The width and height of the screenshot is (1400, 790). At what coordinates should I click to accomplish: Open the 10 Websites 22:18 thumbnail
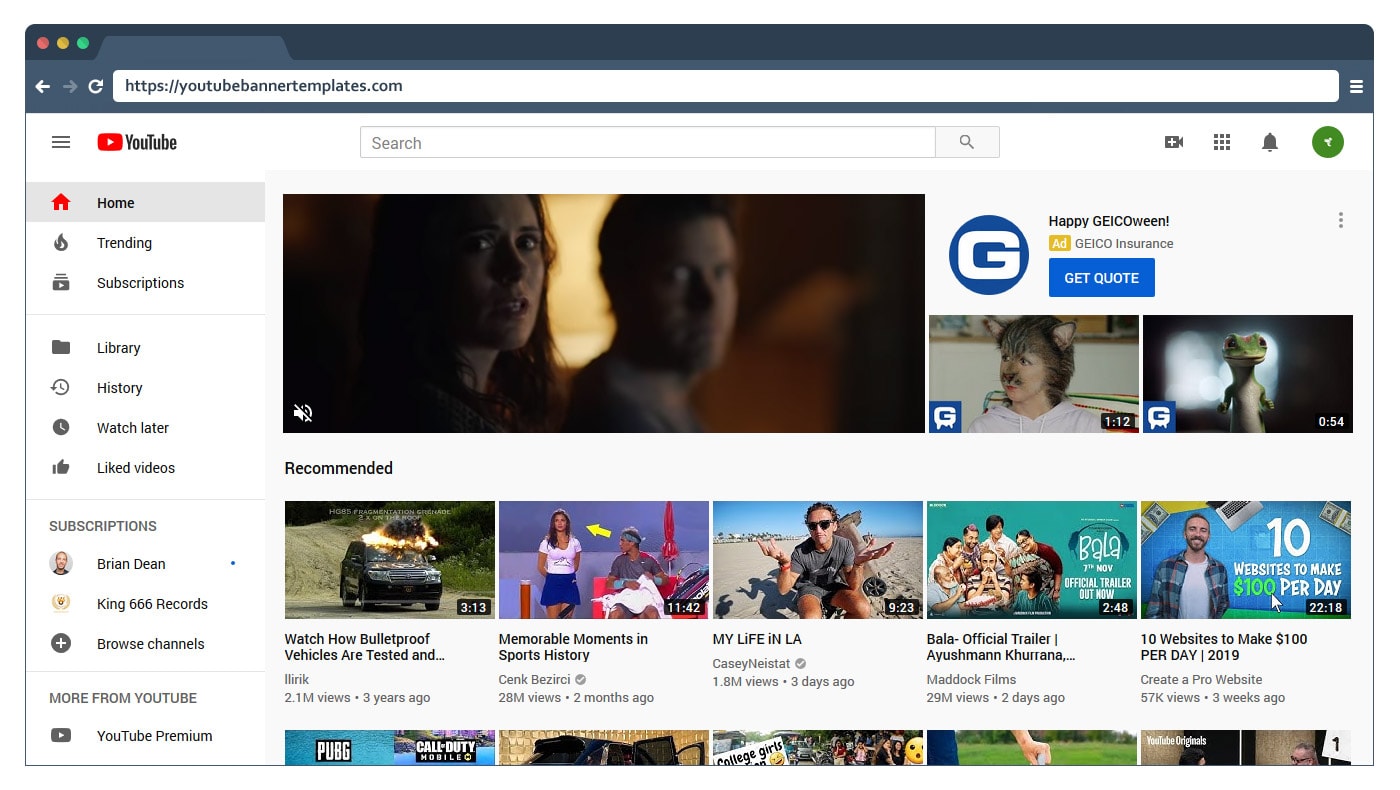pos(1246,560)
